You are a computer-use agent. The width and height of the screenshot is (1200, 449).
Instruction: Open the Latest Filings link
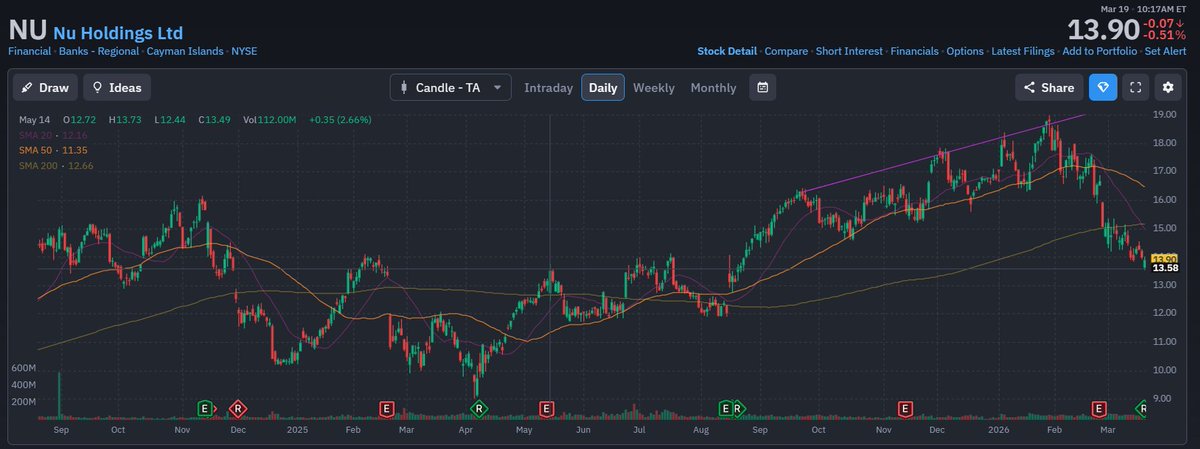1023,50
